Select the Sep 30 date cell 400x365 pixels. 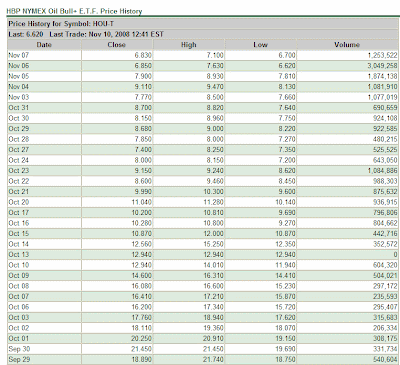coord(44,349)
